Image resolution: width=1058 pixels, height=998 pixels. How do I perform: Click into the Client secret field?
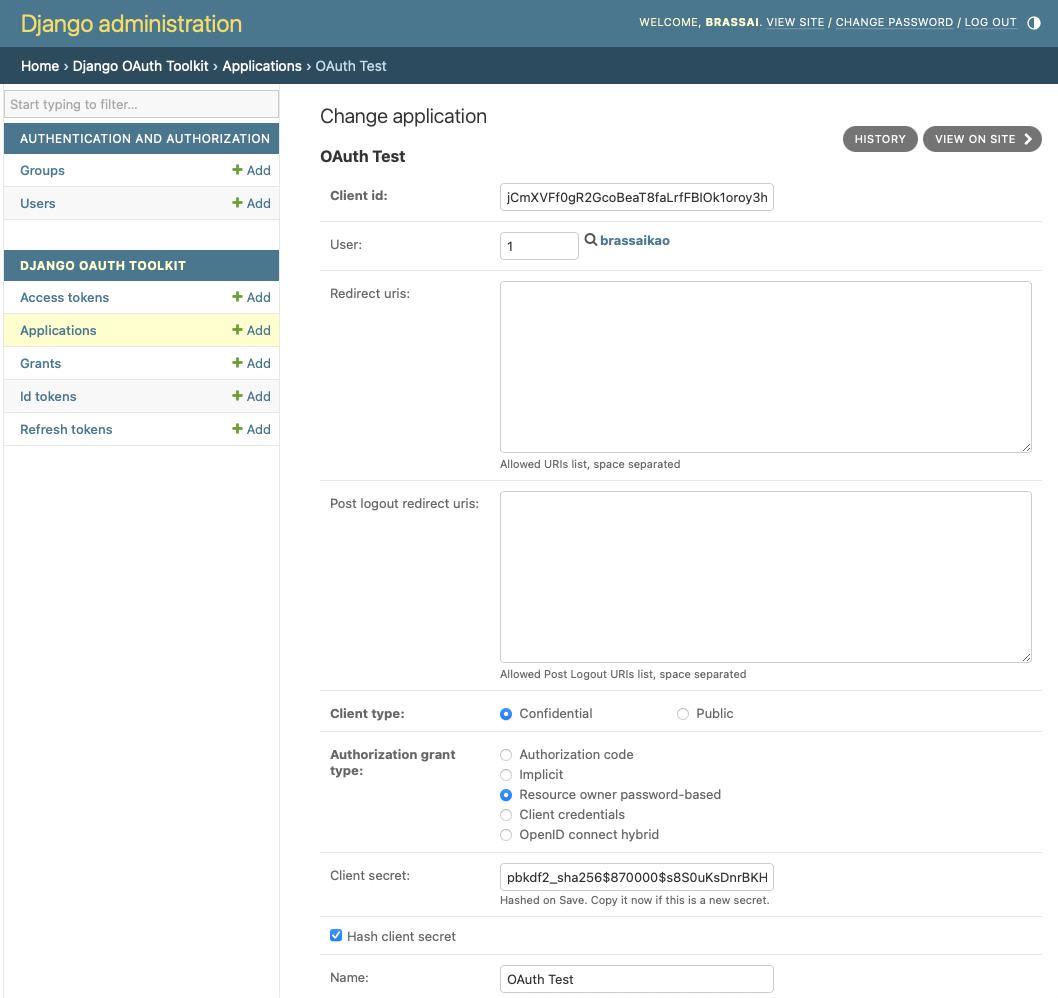636,877
